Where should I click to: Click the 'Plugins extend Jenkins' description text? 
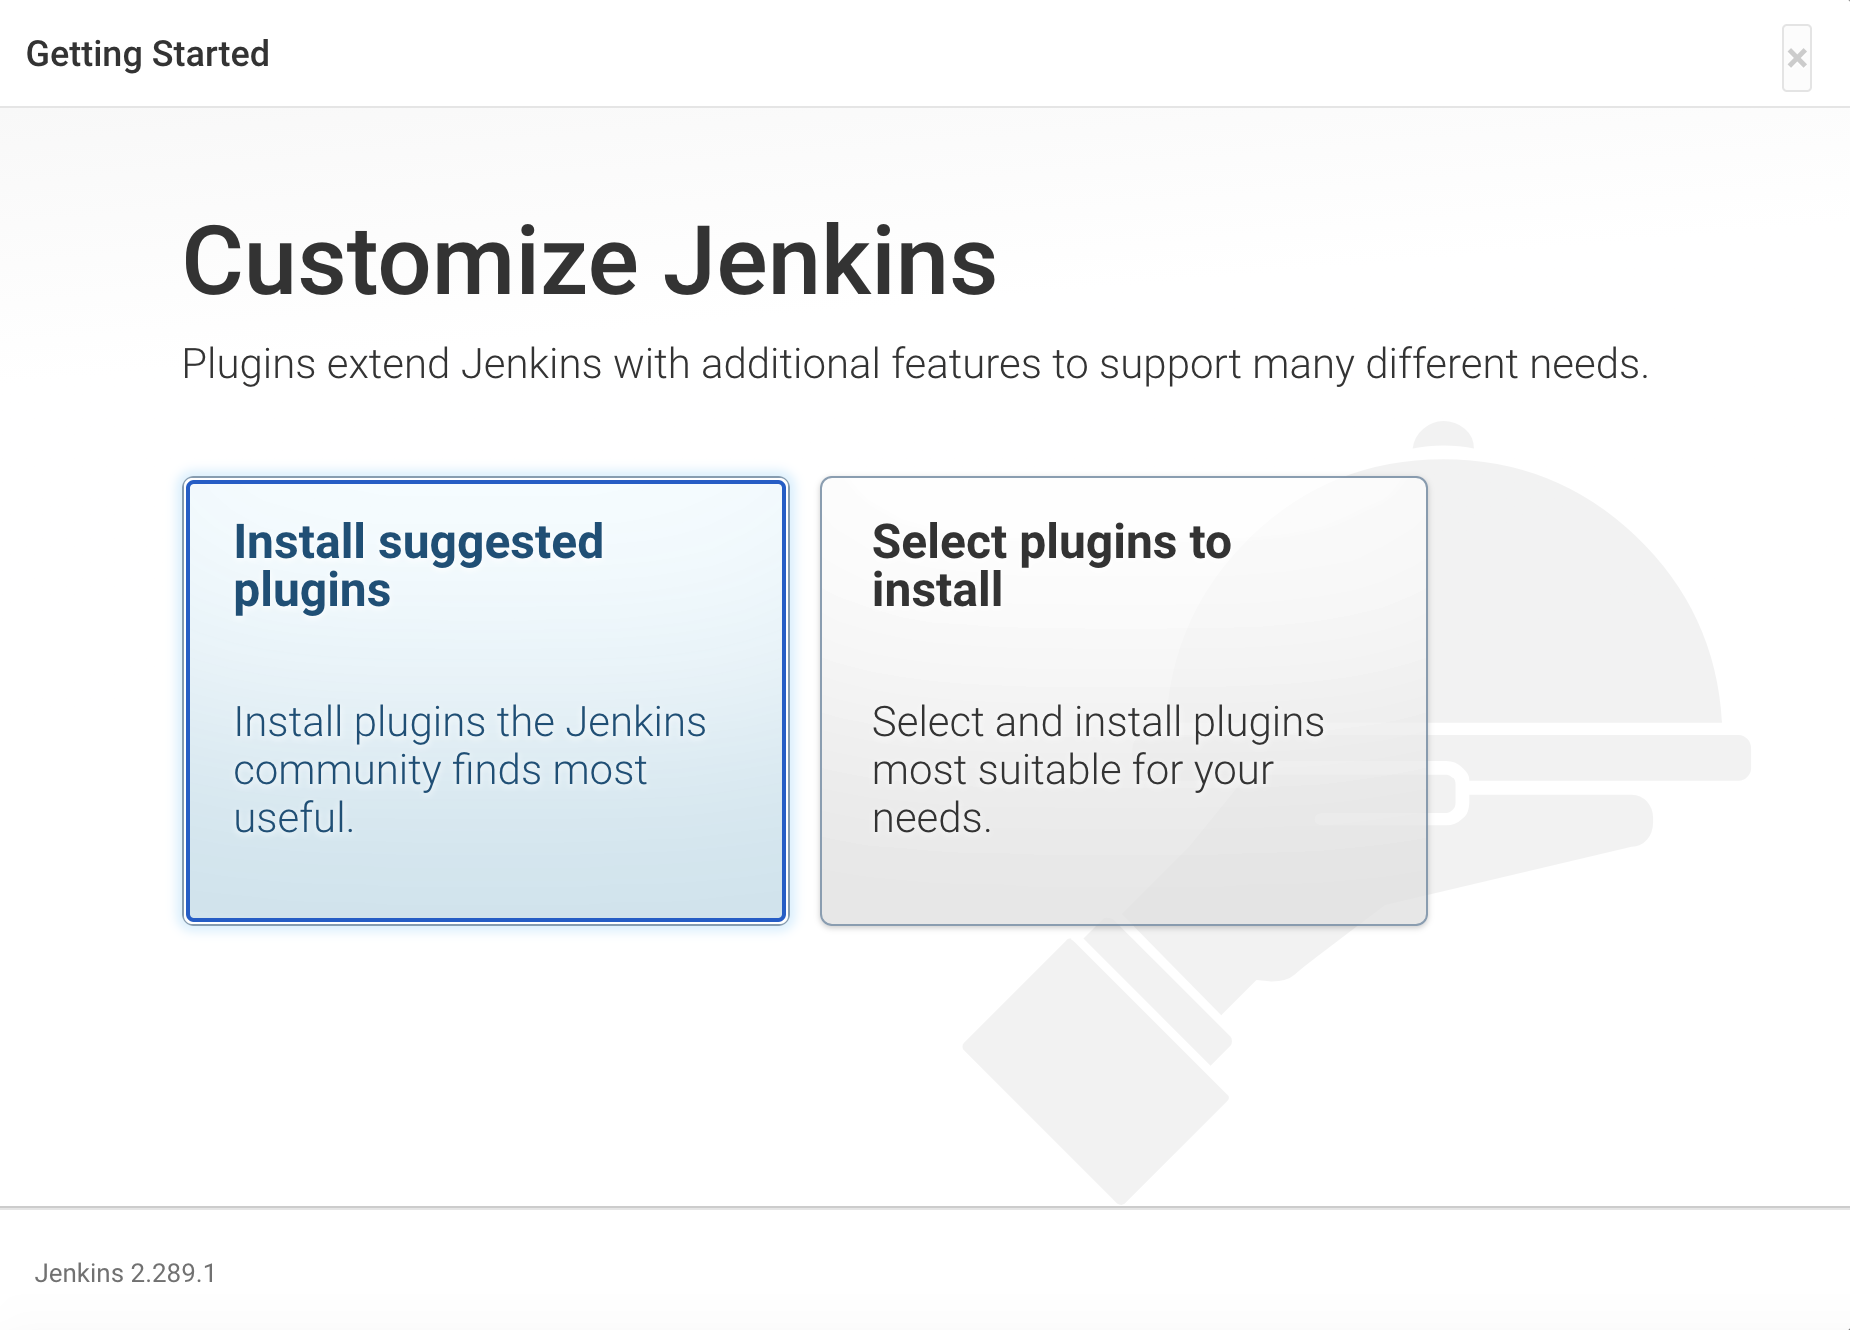coord(915,365)
